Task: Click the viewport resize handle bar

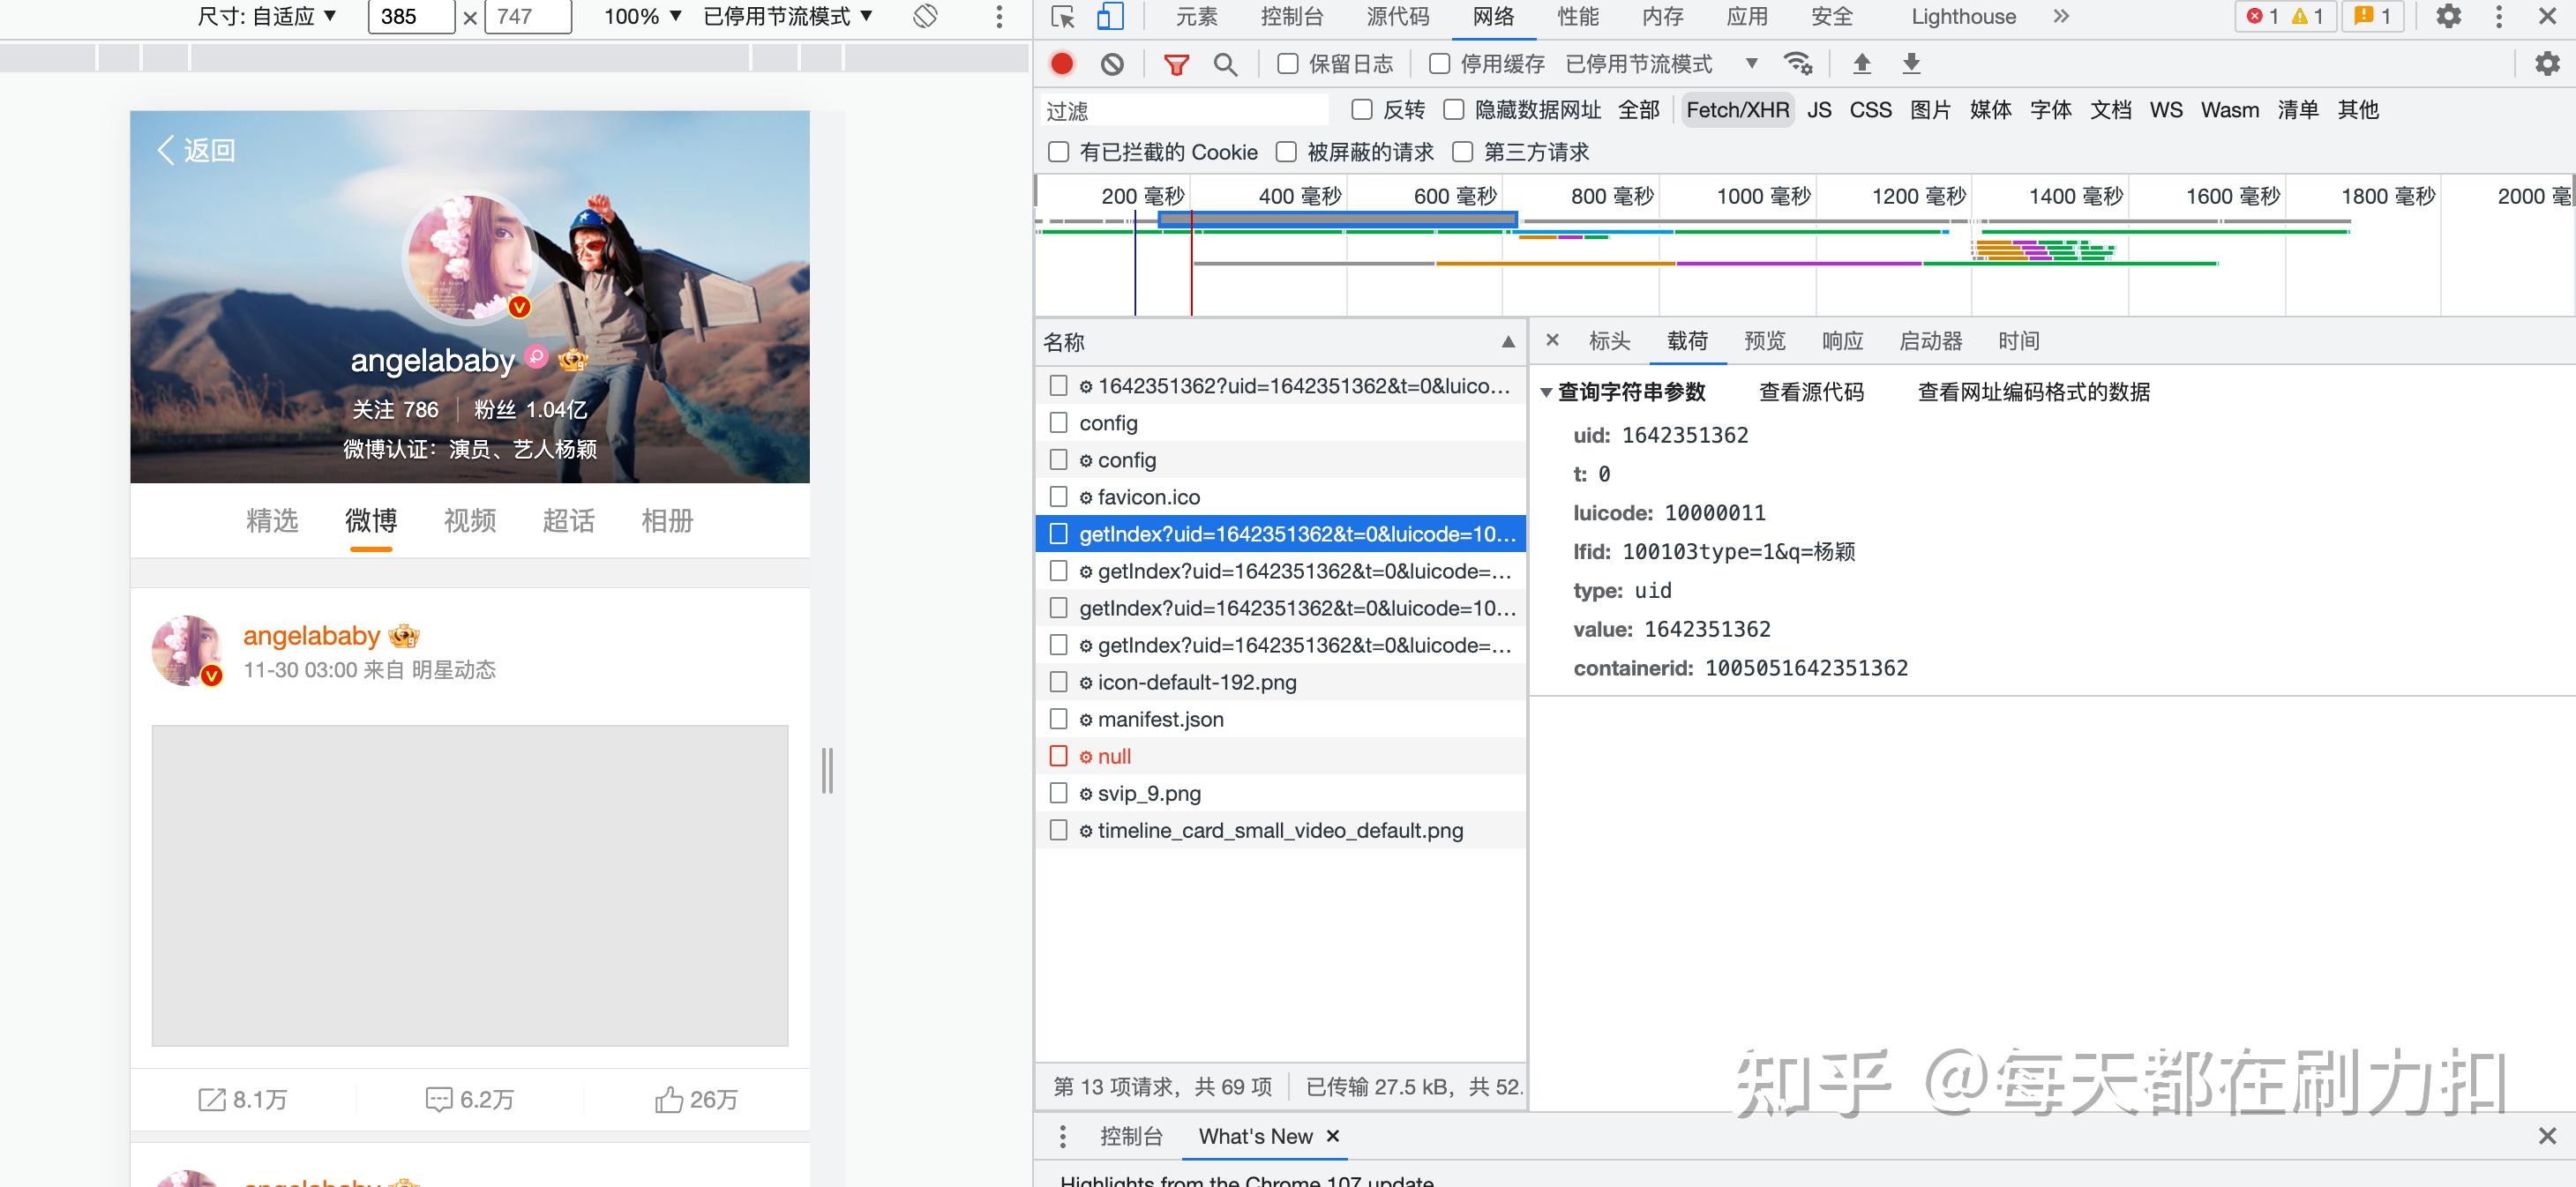Action: click(x=827, y=770)
